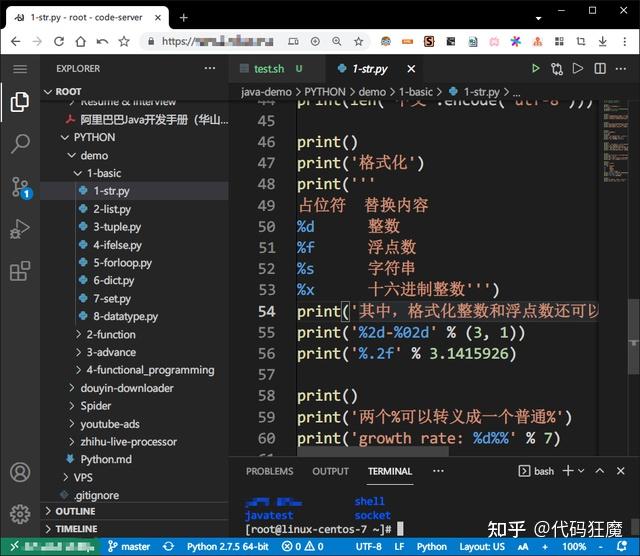The image size is (640, 556).
Task: Expand the 2-function folder
Action: point(78,334)
